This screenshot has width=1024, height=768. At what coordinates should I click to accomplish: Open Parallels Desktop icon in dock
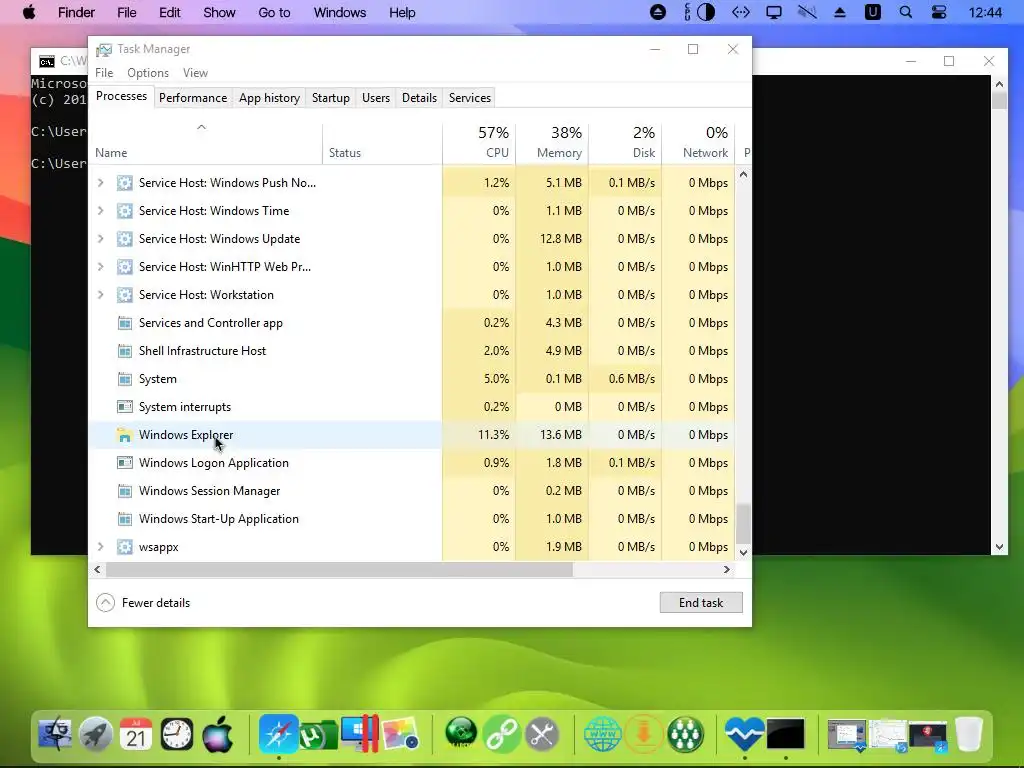pos(359,733)
